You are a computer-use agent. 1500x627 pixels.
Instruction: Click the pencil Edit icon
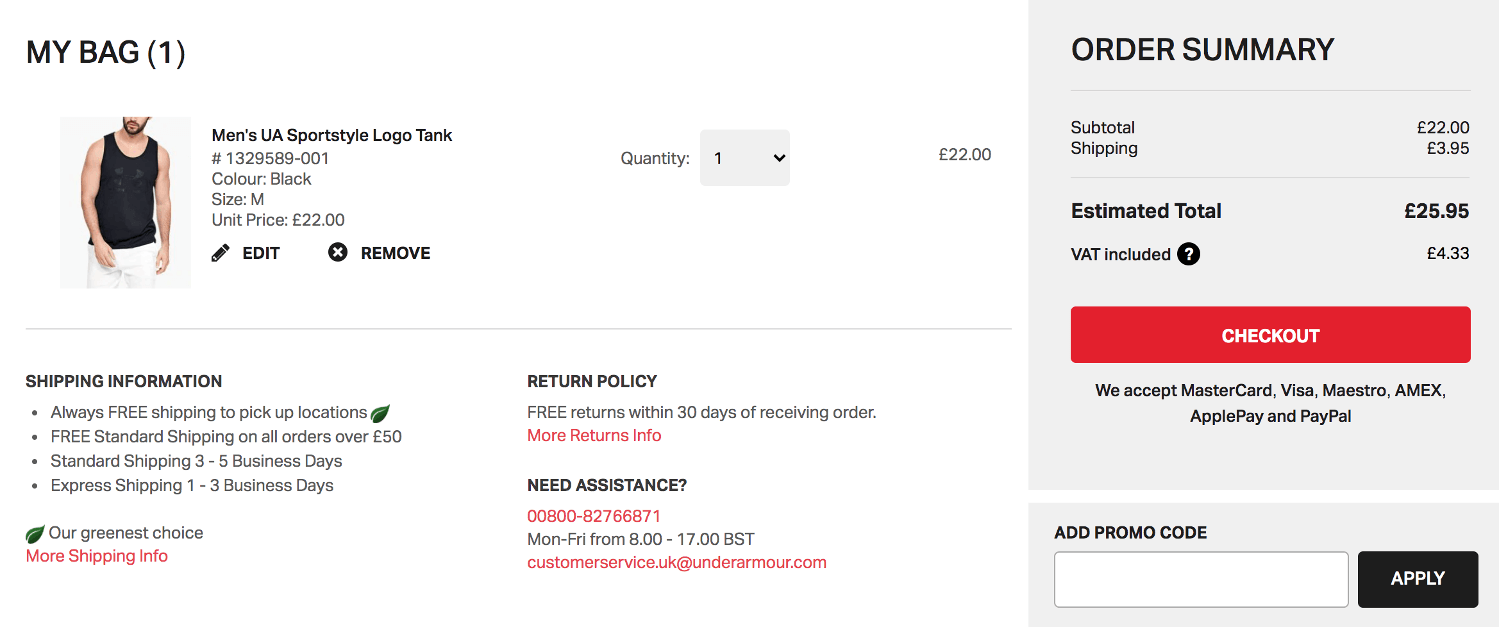point(221,253)
